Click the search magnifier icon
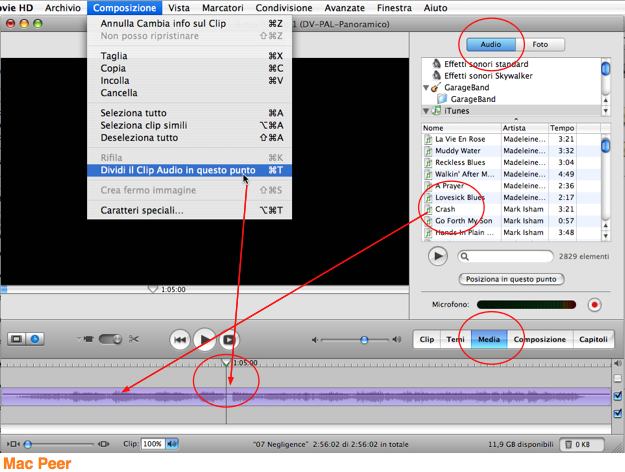Screen dimensions: 625x472 pyautogui.click(x=464, y=256)
